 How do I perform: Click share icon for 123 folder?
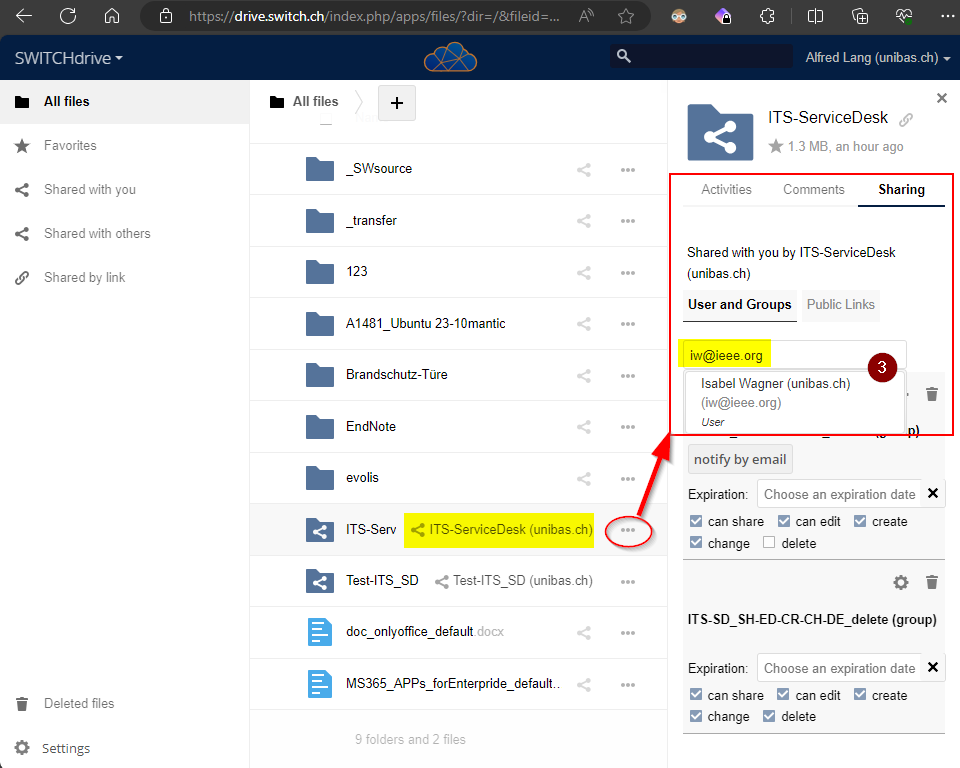pos(583,273)
